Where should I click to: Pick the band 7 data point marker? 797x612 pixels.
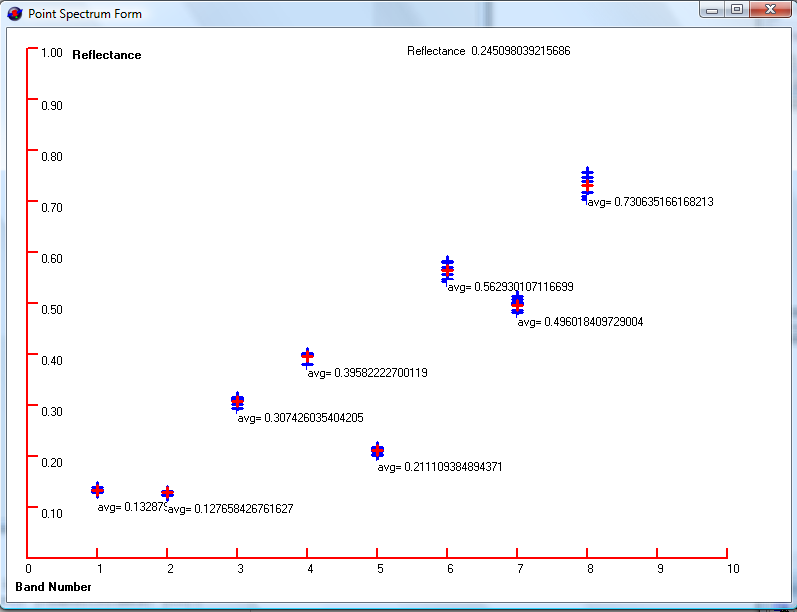[x=517, y=303]
